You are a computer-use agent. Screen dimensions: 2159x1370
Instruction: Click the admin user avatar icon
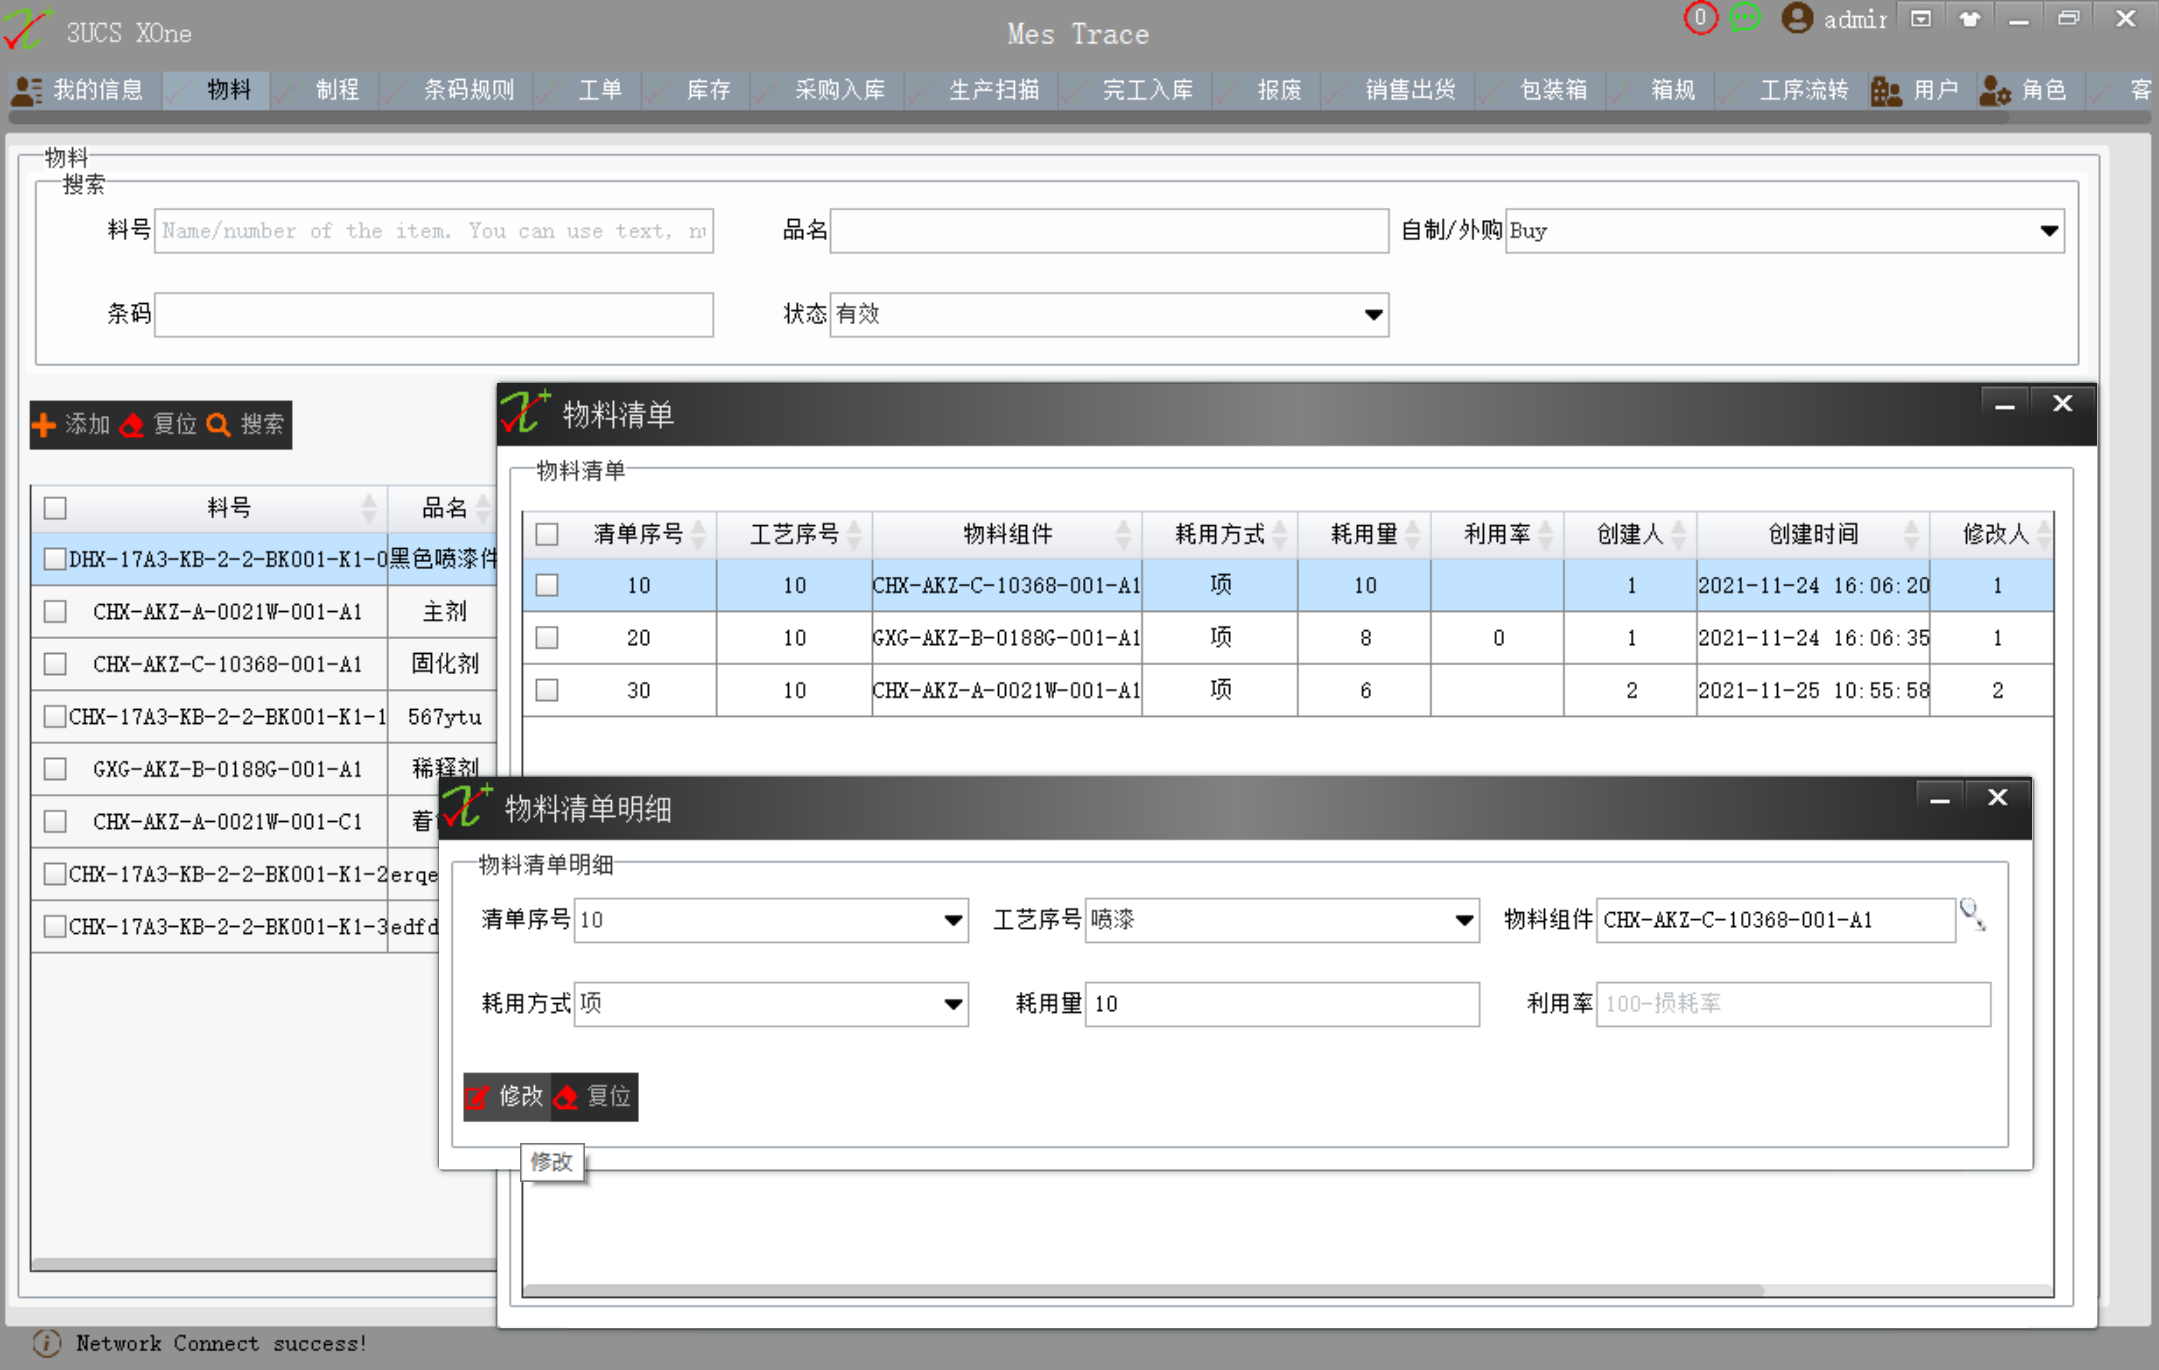tap(1796, 19)
